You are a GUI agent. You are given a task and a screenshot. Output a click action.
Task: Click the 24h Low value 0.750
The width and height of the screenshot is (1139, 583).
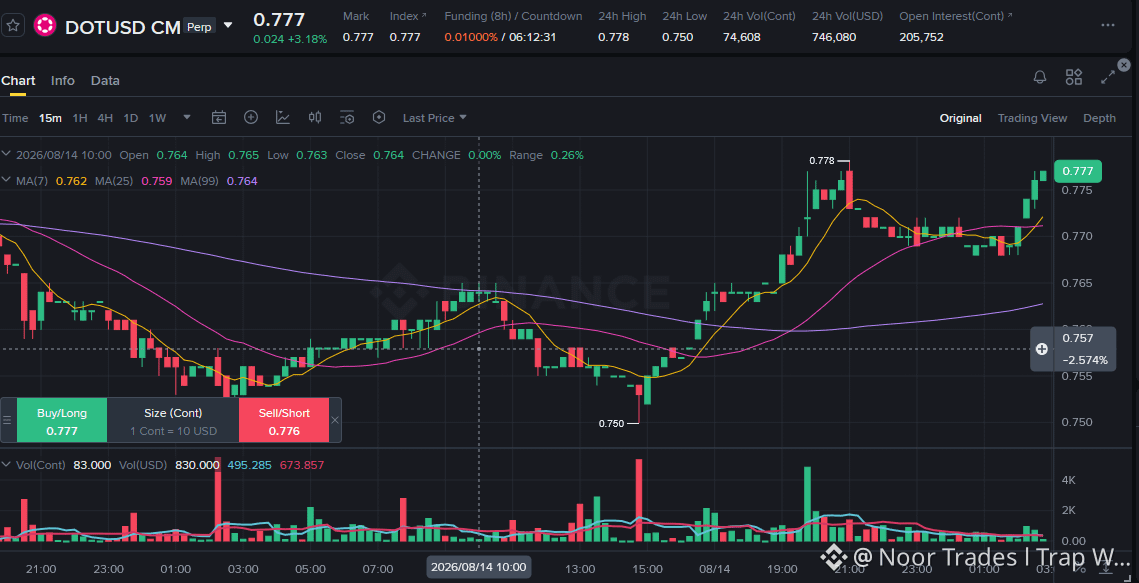(x=678, y=37)
